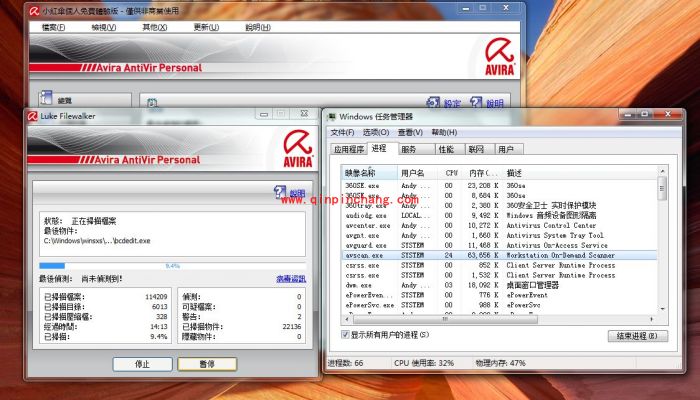Sort processes by CPU column header
Screen dimensions: 700x400
(451, 173)
